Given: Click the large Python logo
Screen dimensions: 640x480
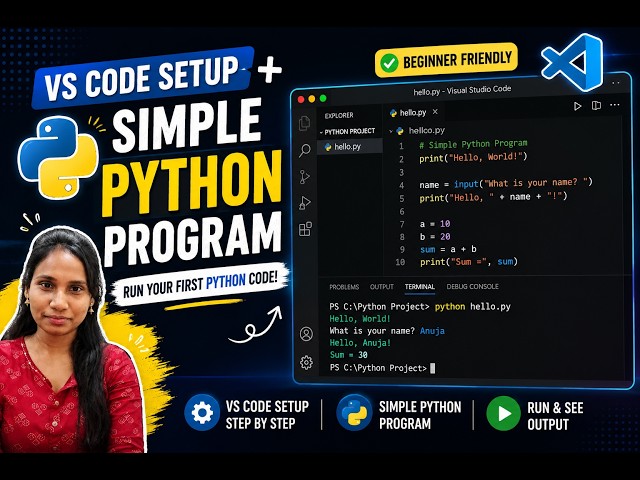Looking at the screenshot, I should 58,158.
